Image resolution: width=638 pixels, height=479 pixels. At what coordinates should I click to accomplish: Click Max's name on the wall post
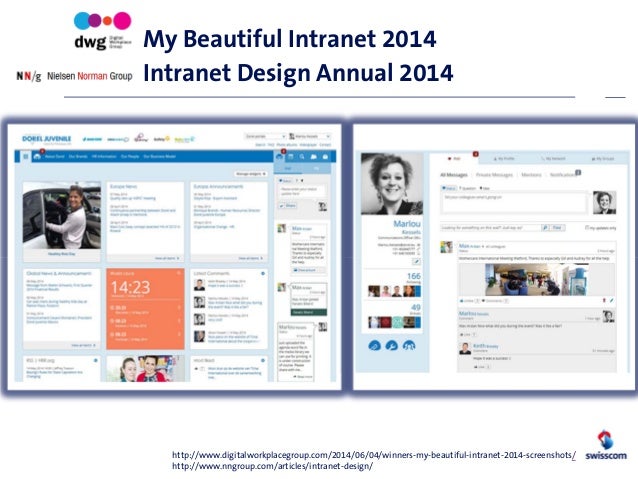[469, 246]
